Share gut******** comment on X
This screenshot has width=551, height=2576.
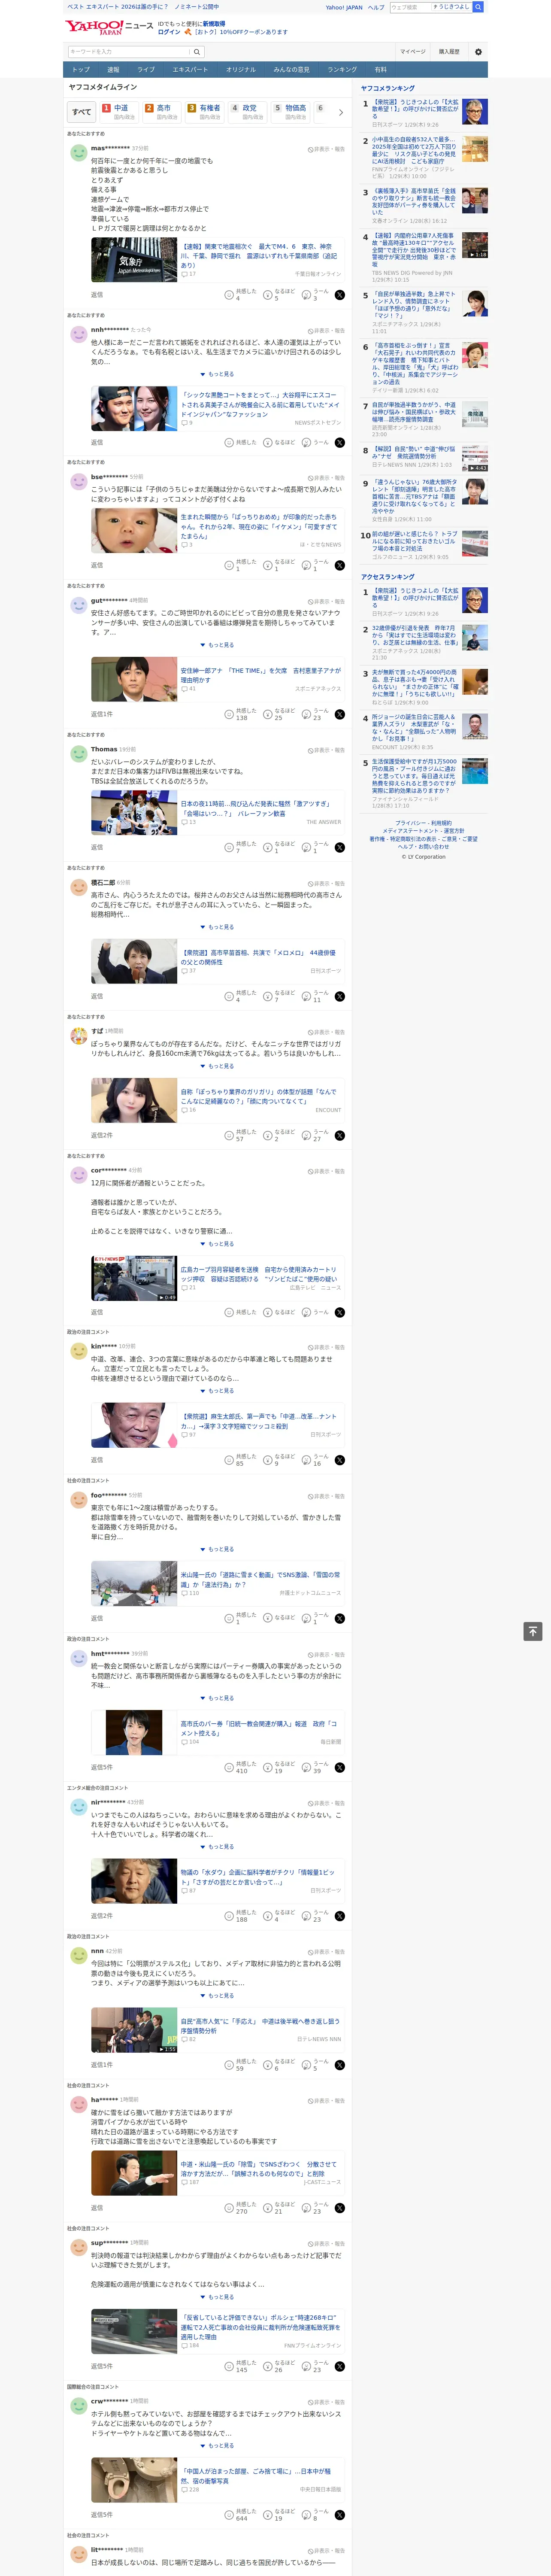pos(339,714)
